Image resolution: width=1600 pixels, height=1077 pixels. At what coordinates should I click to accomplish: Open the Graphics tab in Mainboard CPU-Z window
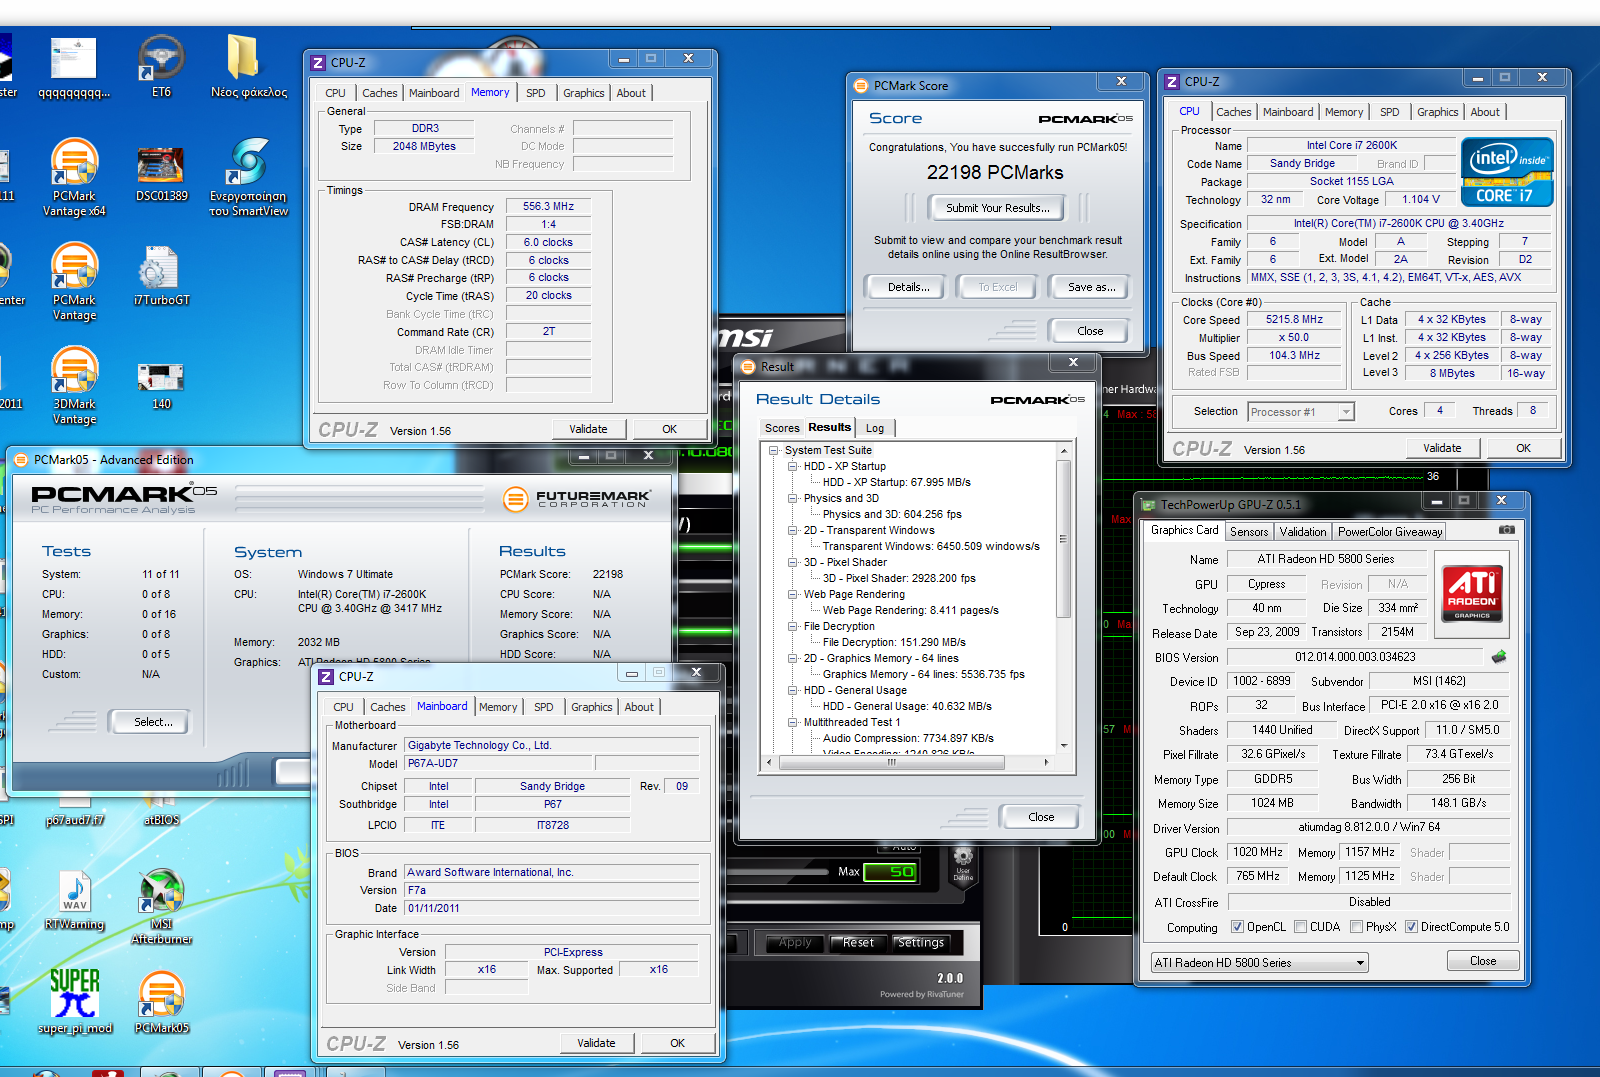591,707
